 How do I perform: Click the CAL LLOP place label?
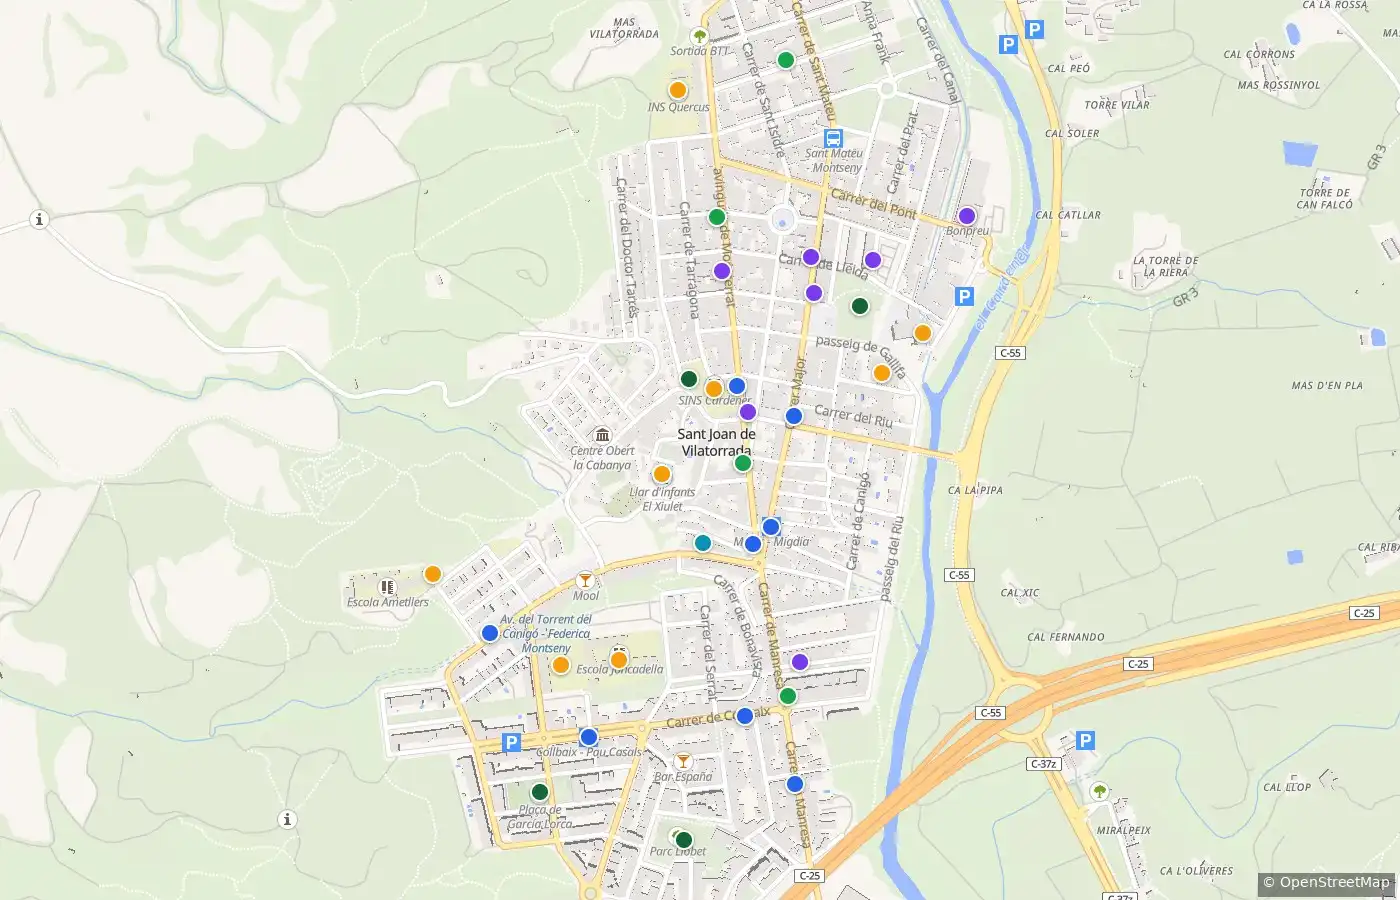1287,788
